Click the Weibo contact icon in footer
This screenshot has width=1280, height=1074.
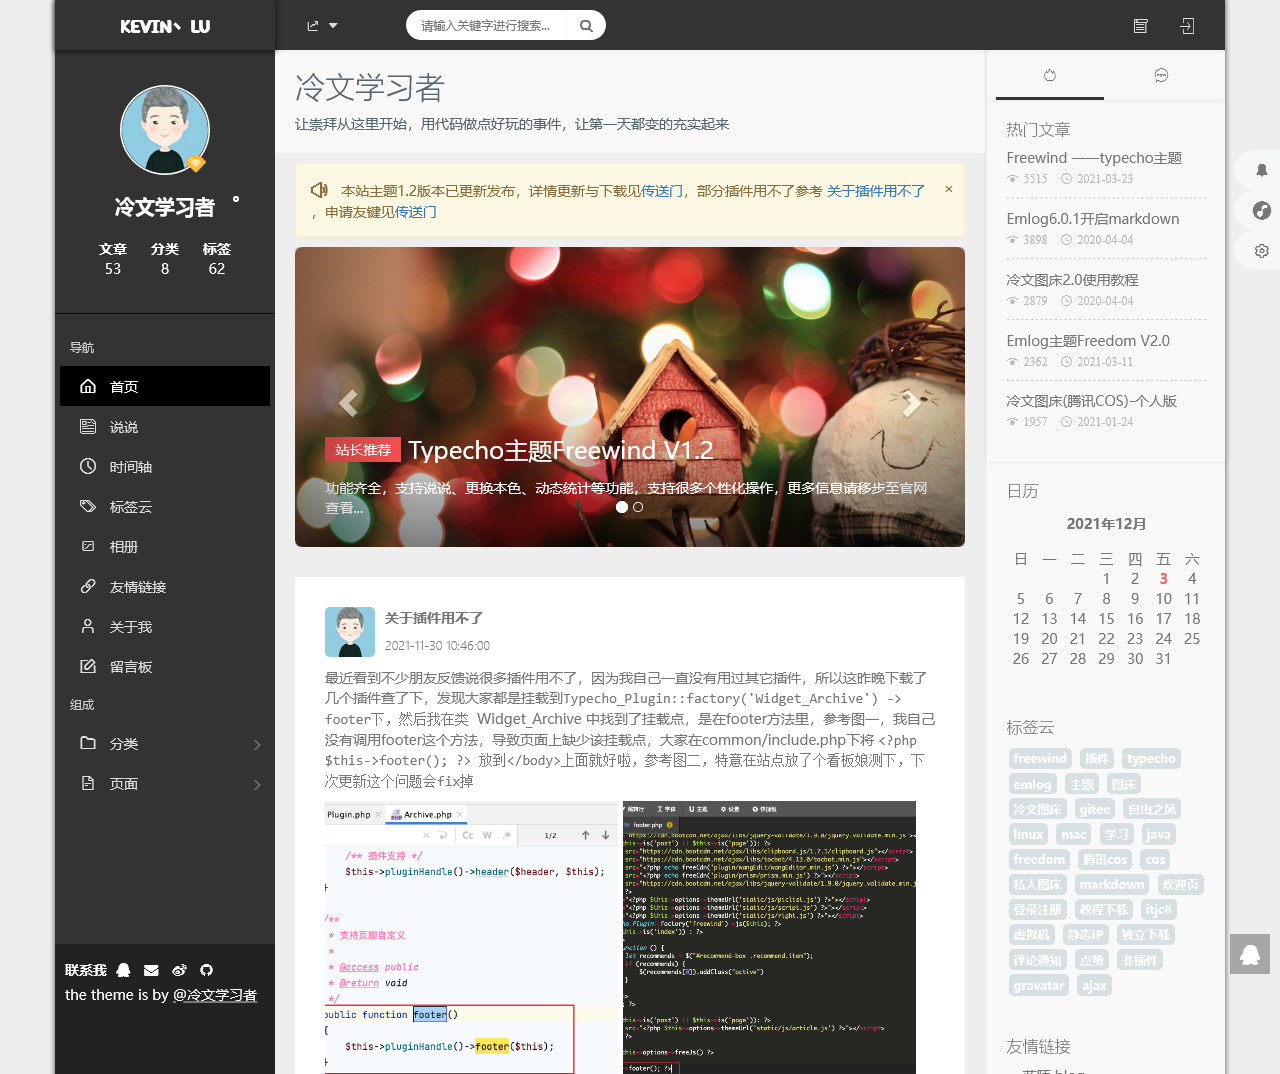(179, 970)
